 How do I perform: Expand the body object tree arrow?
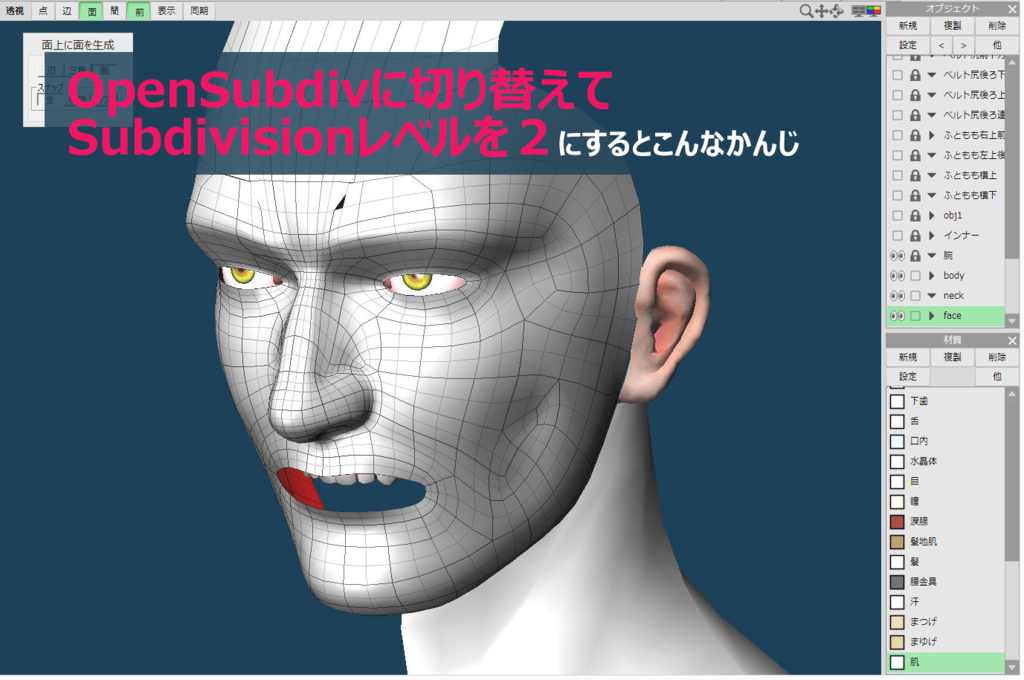point(932,276)
